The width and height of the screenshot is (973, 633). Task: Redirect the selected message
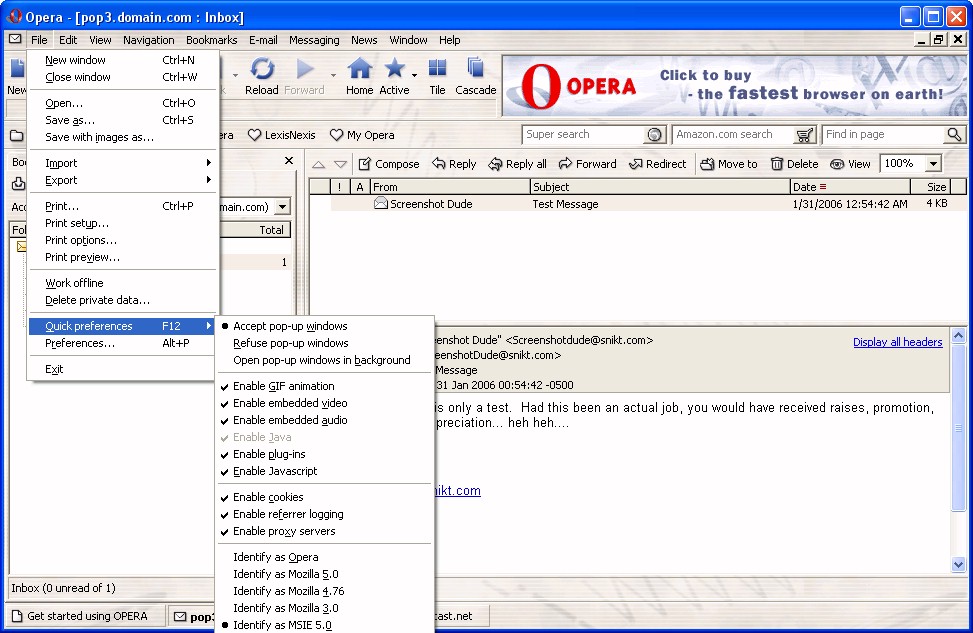pos(658,164)
